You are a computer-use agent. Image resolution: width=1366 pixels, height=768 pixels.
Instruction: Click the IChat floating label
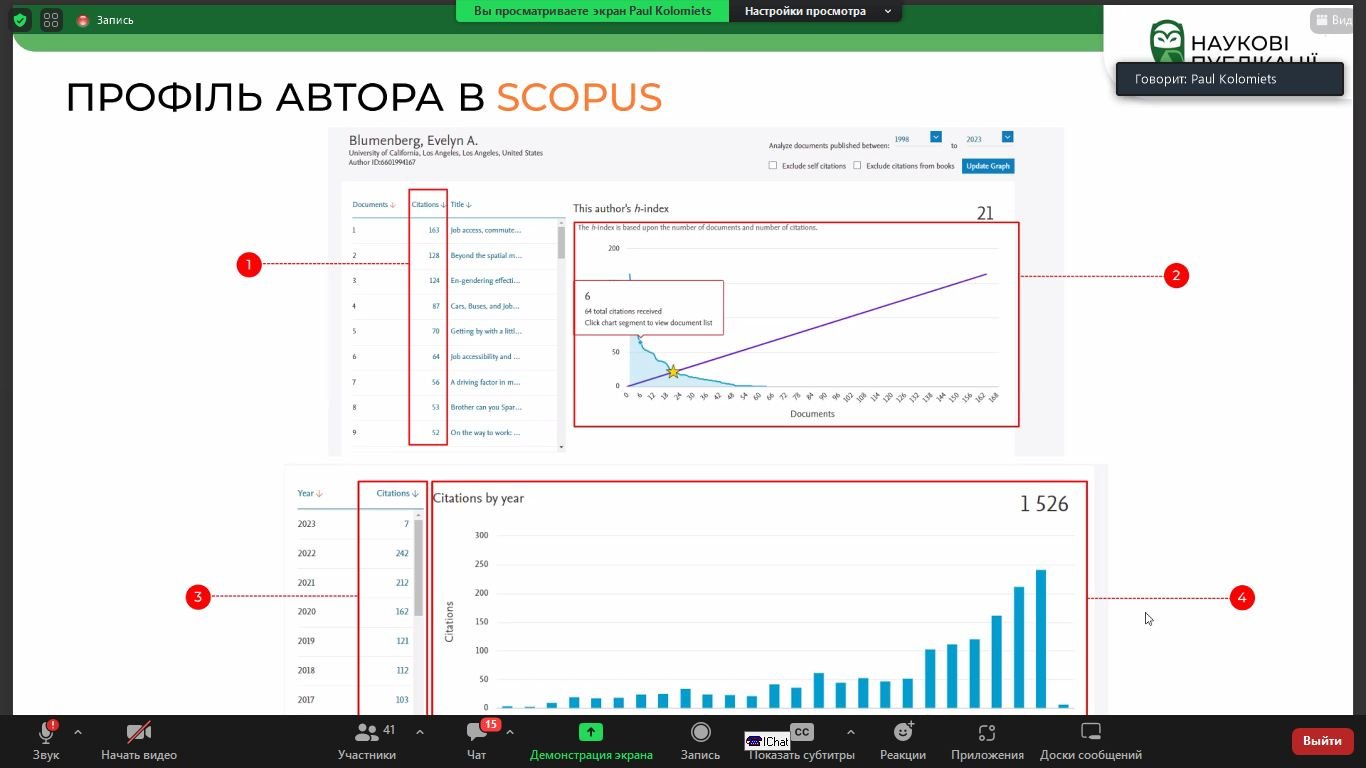click(x=768, y=741)
